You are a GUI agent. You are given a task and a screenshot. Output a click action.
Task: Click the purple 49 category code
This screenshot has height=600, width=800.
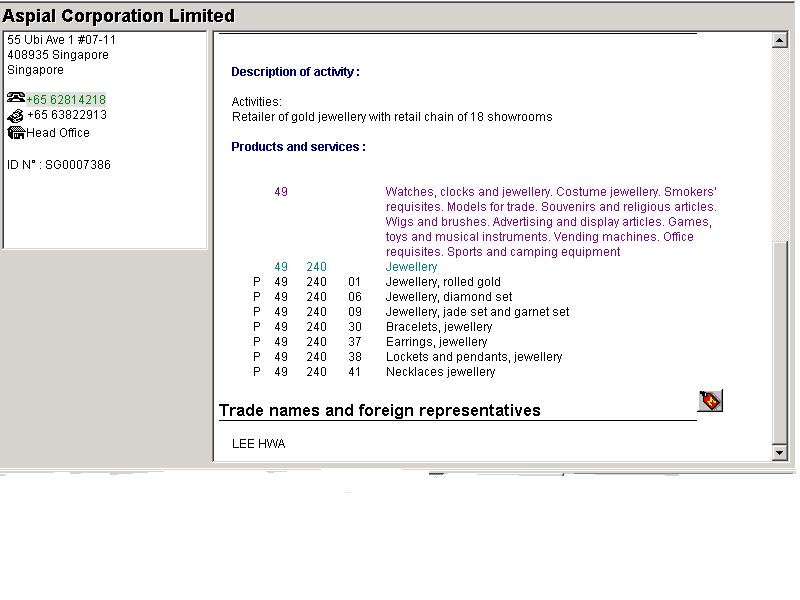point(281,192)
